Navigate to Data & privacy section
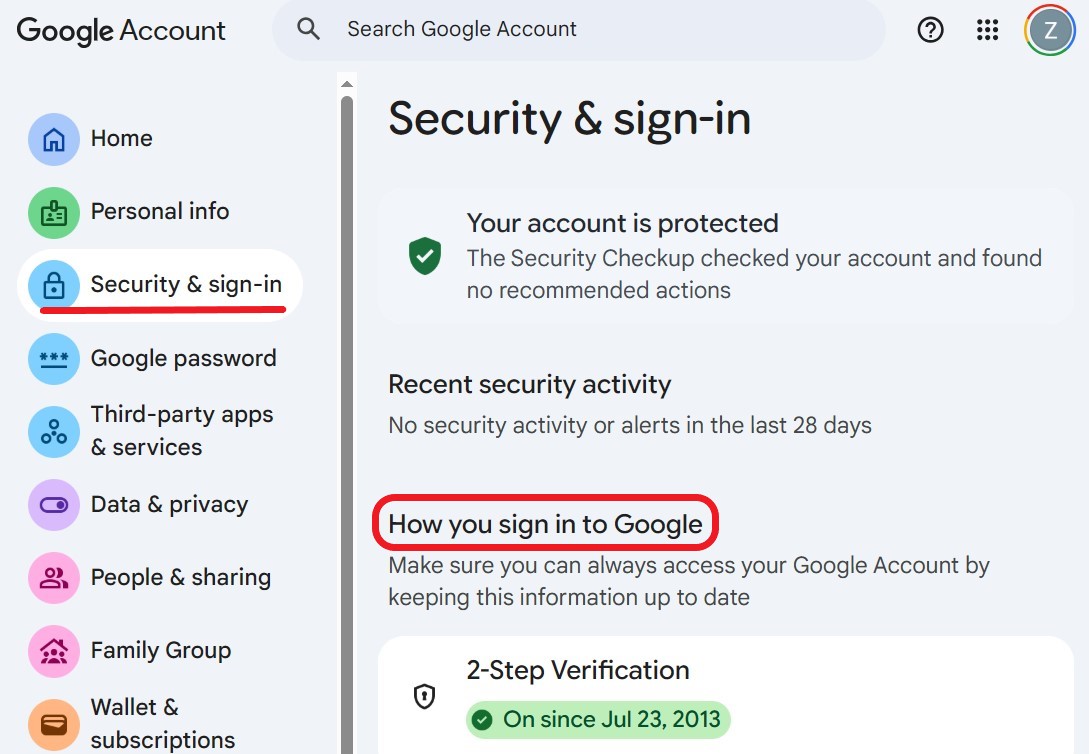Viewport: 1089px width, 754px height. [x=169, y=504]
